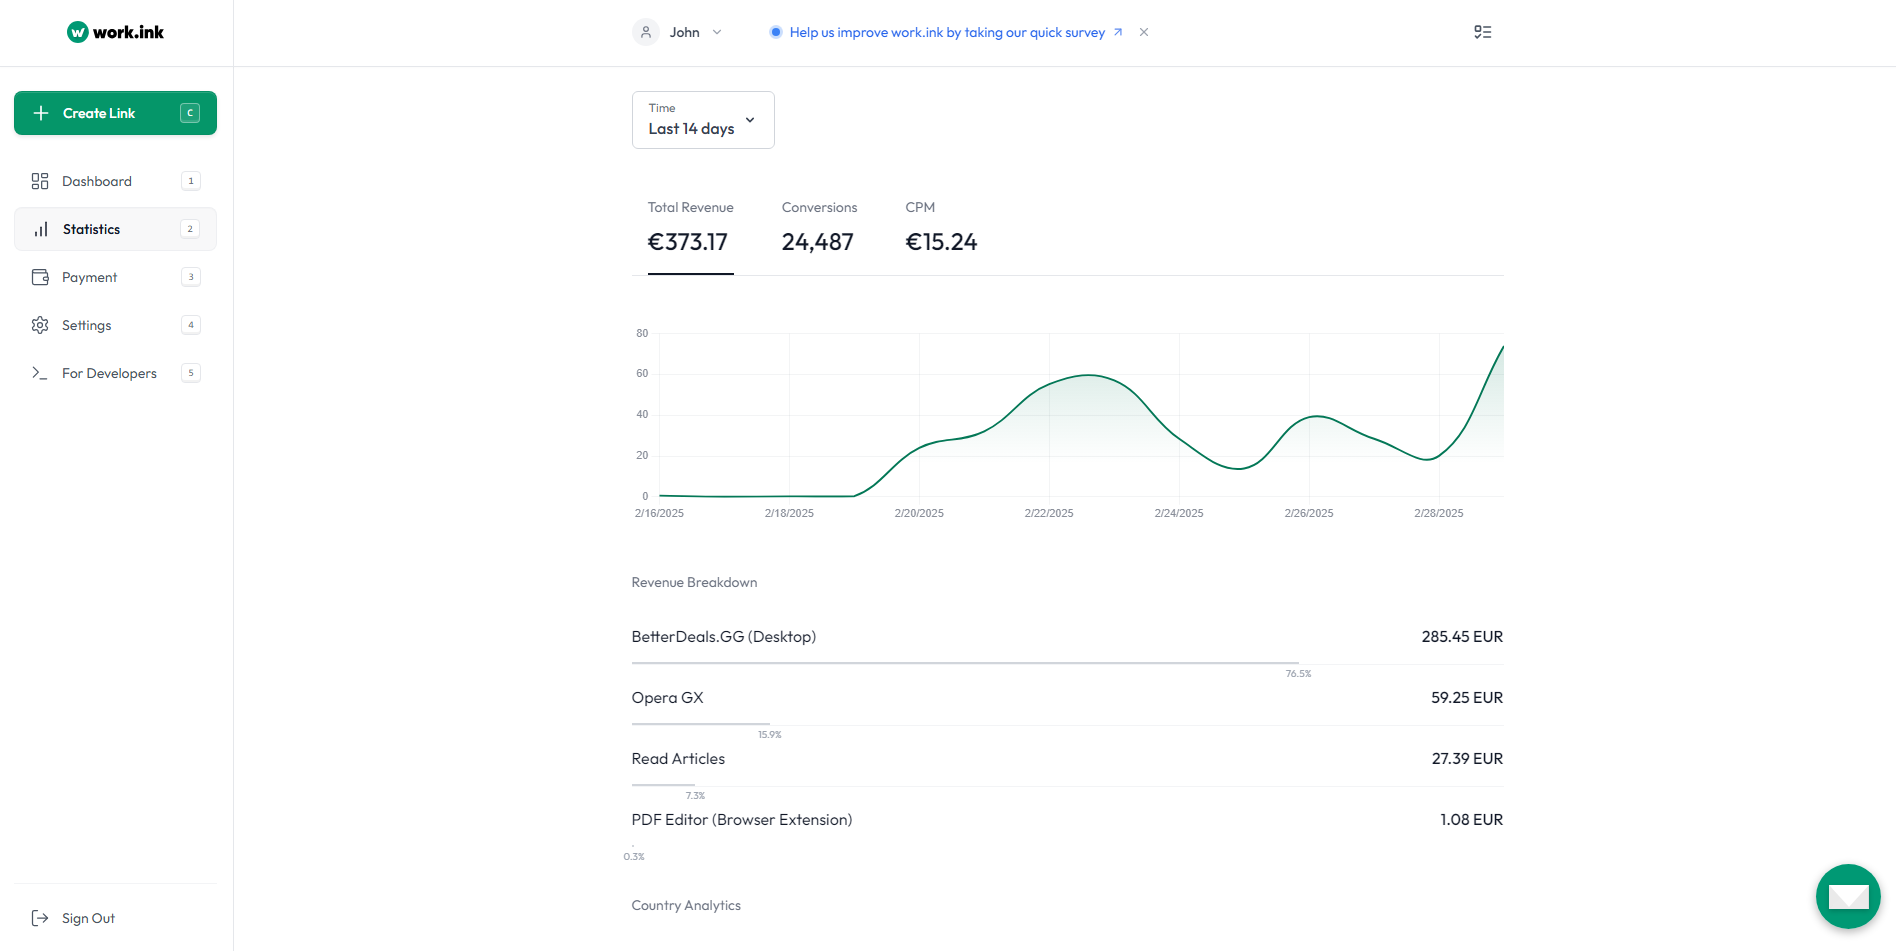Click the For Developers terminal icon
The height and width of the screenshot is (951, 1896).
click(x=40, y=373)
